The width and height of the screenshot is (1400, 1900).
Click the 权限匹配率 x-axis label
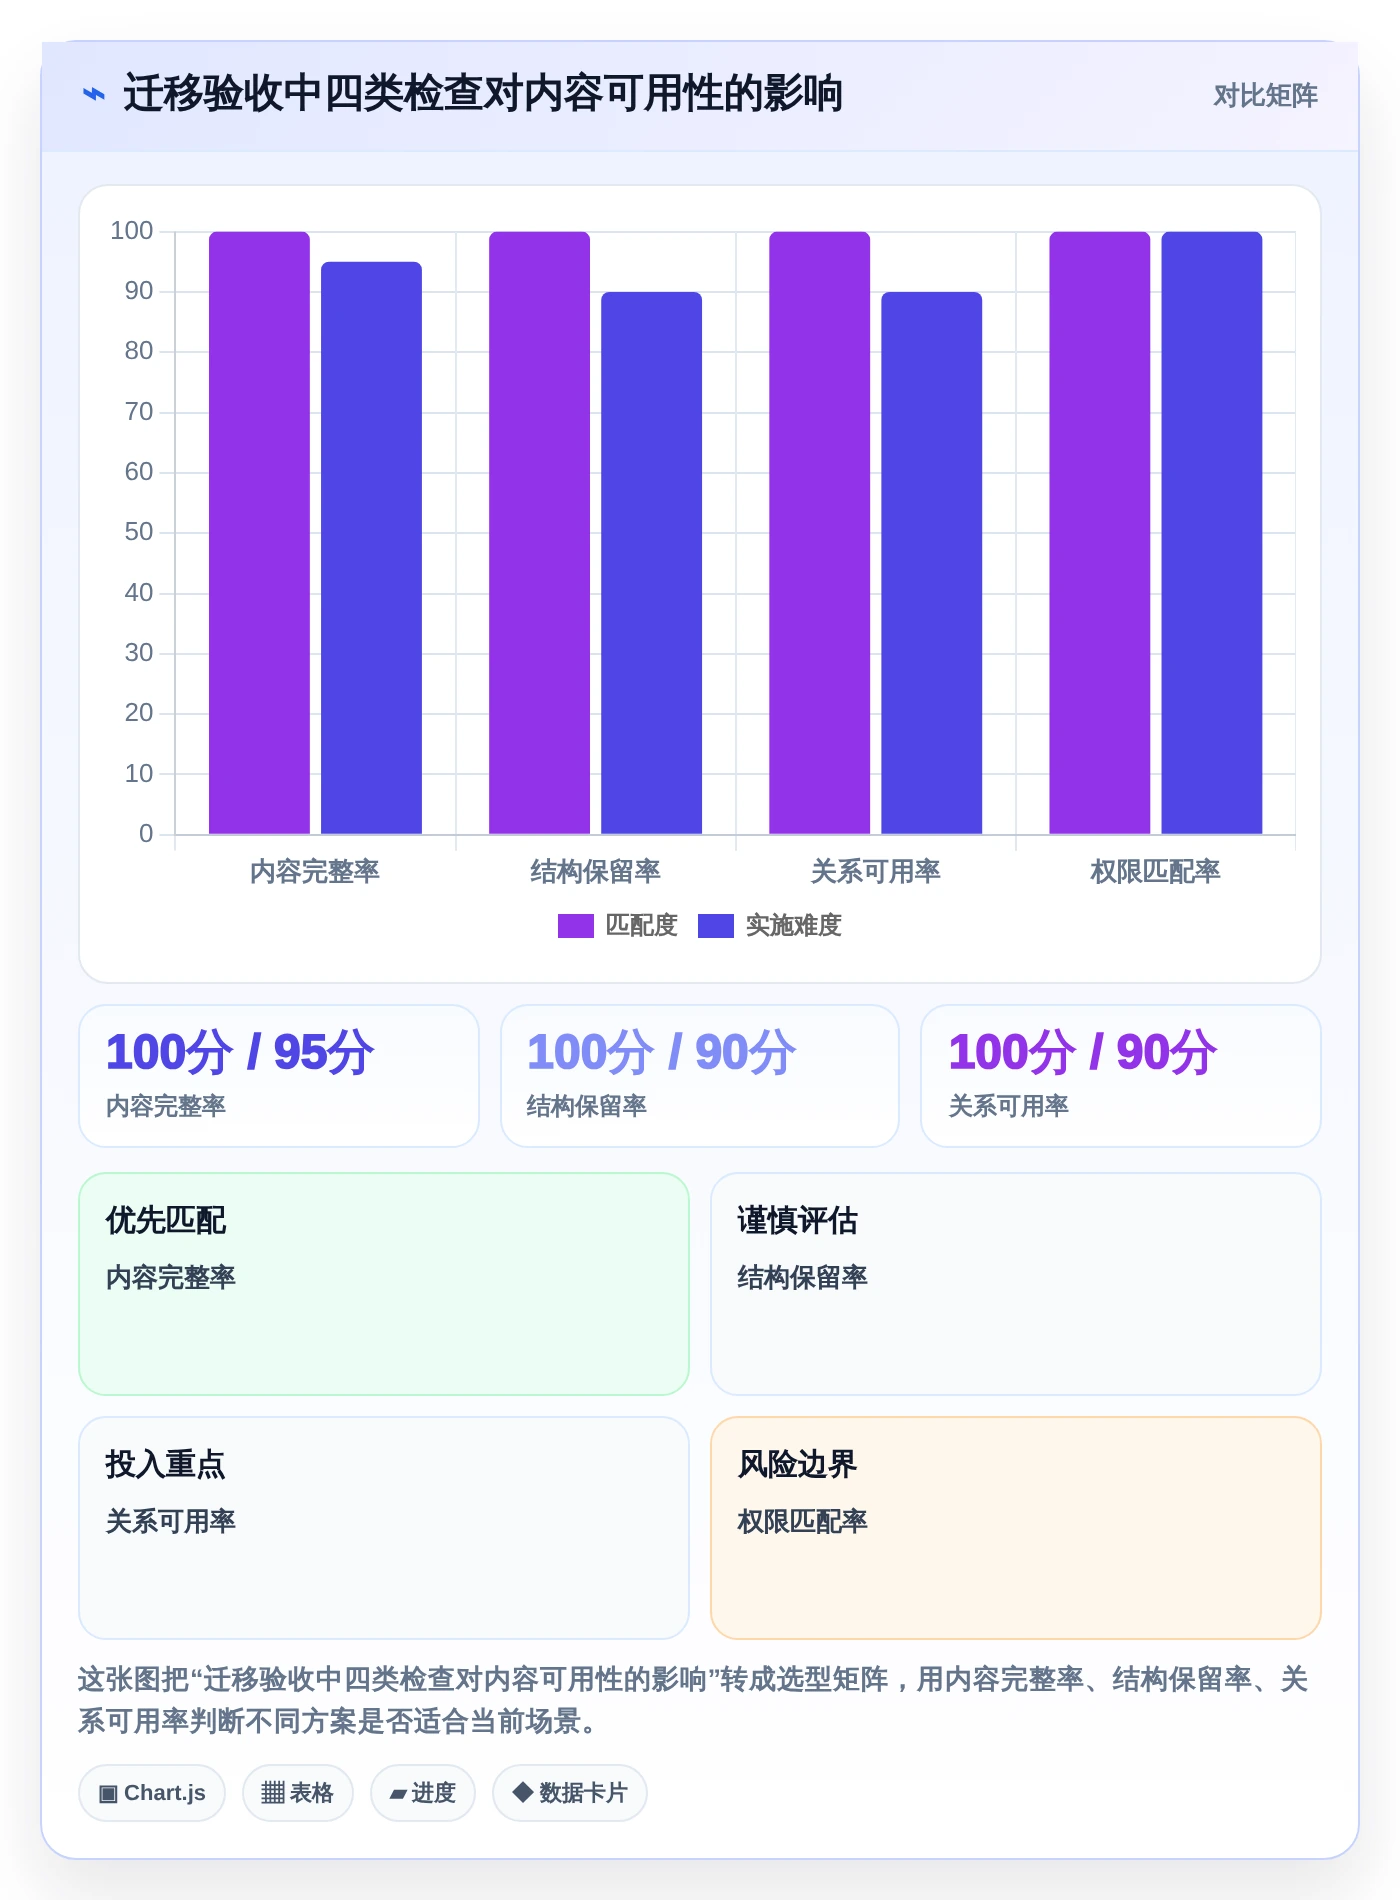(1155, 871)
